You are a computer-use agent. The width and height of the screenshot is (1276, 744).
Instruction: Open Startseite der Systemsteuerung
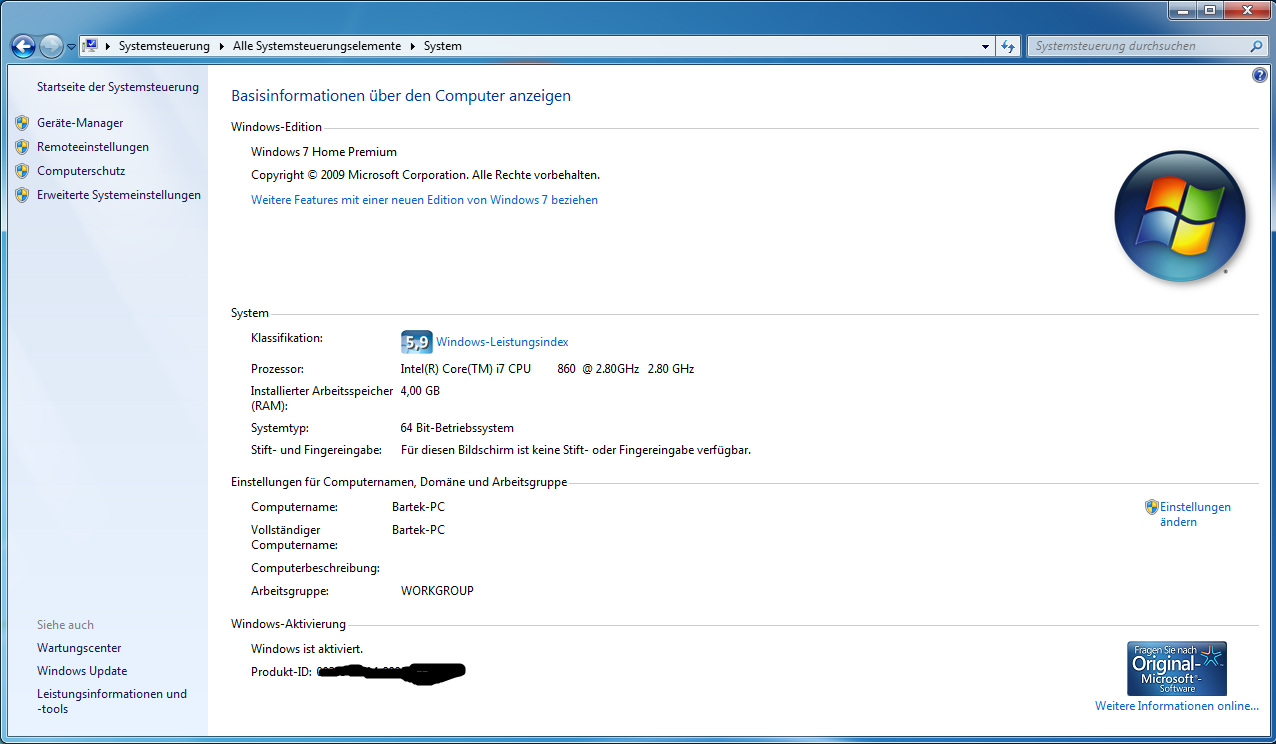[x=118, y=87]
